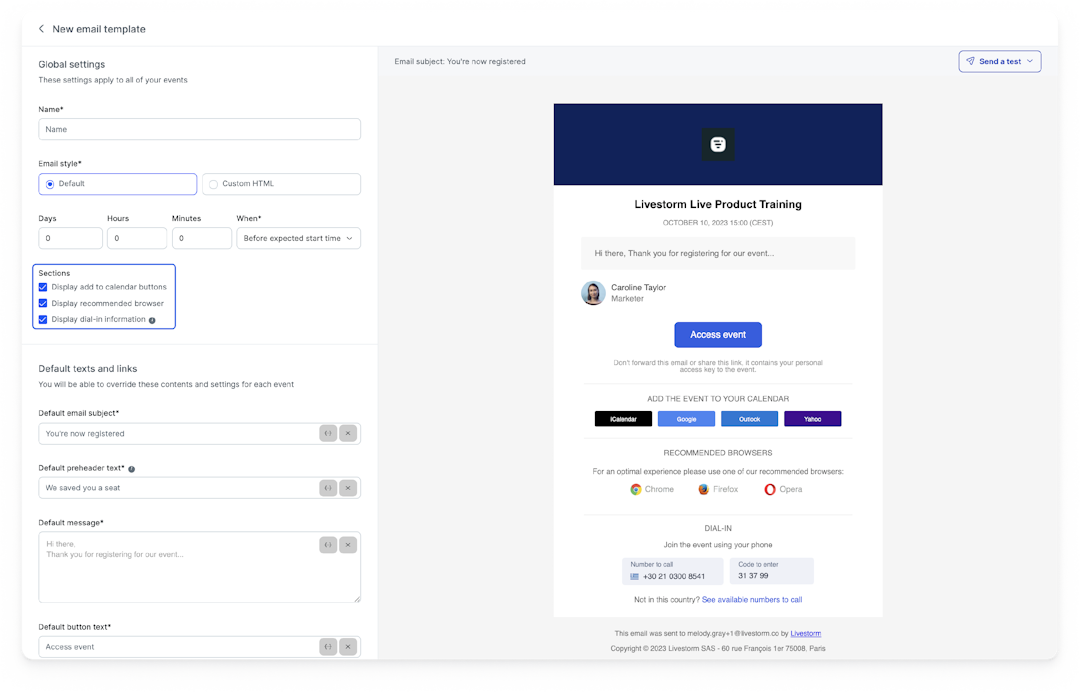Image resolution: width=1080 pixels, height=692 pixels.
Task: Click the paper plane icon in Send a test
Action: point(970,61)
